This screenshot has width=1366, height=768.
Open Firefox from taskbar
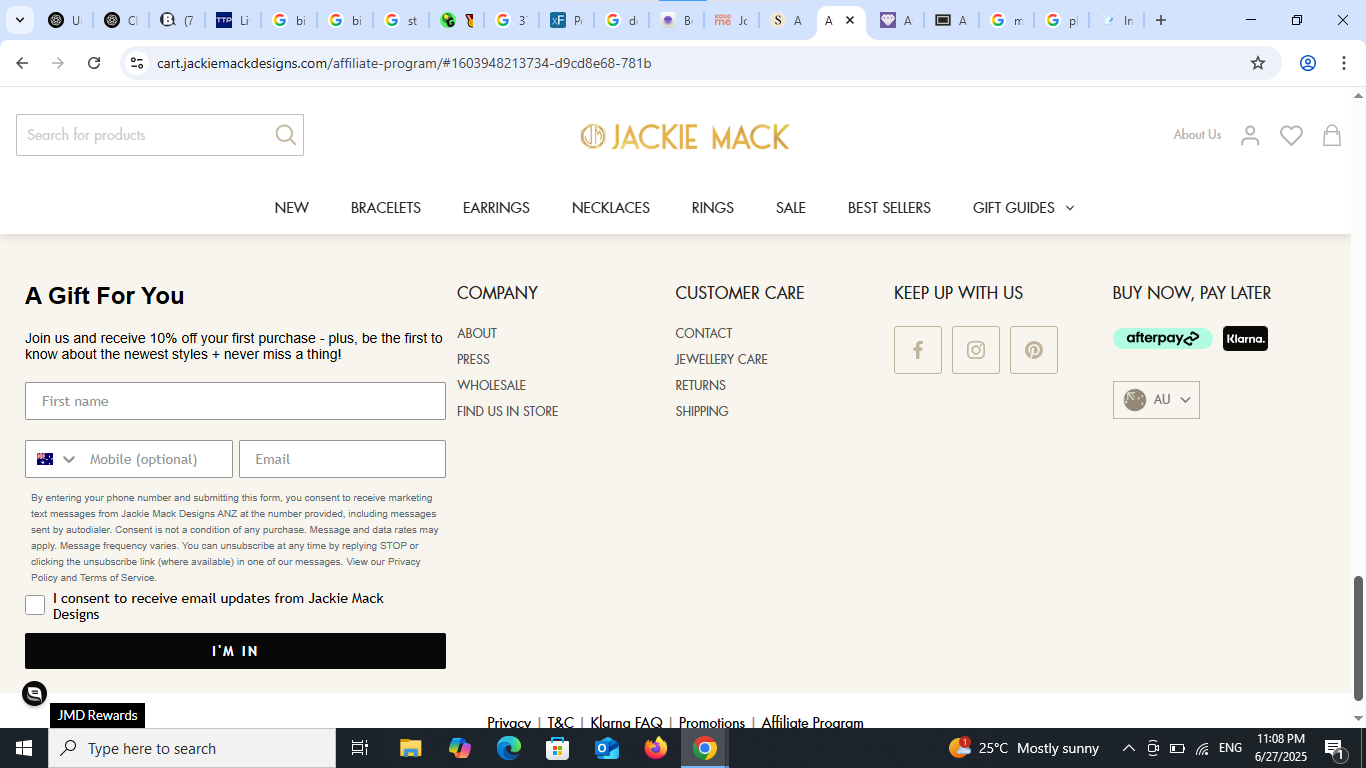[x=656, y=748]
